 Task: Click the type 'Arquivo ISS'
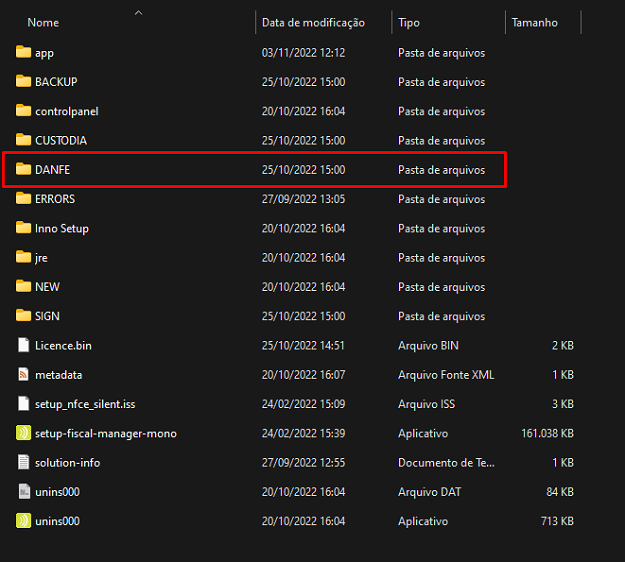[x=426, y=404]
